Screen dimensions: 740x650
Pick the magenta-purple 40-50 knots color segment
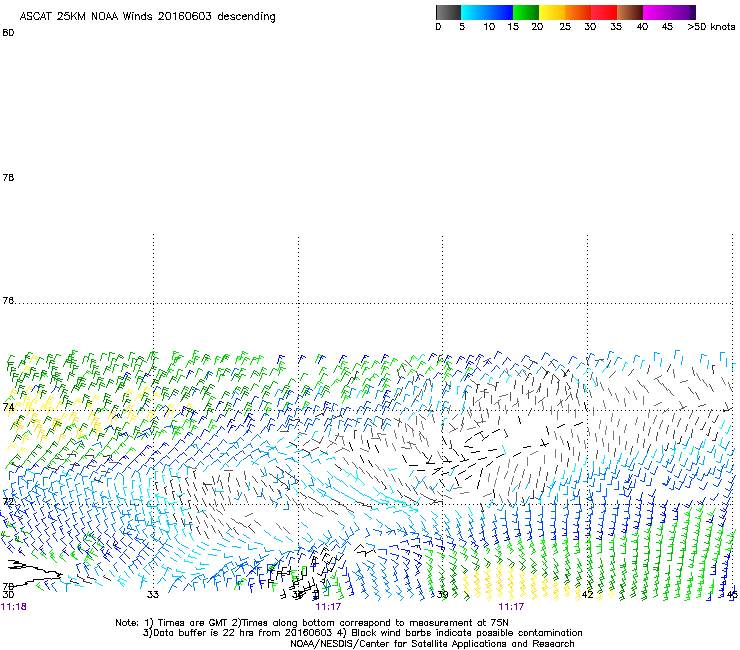[669, 12]
